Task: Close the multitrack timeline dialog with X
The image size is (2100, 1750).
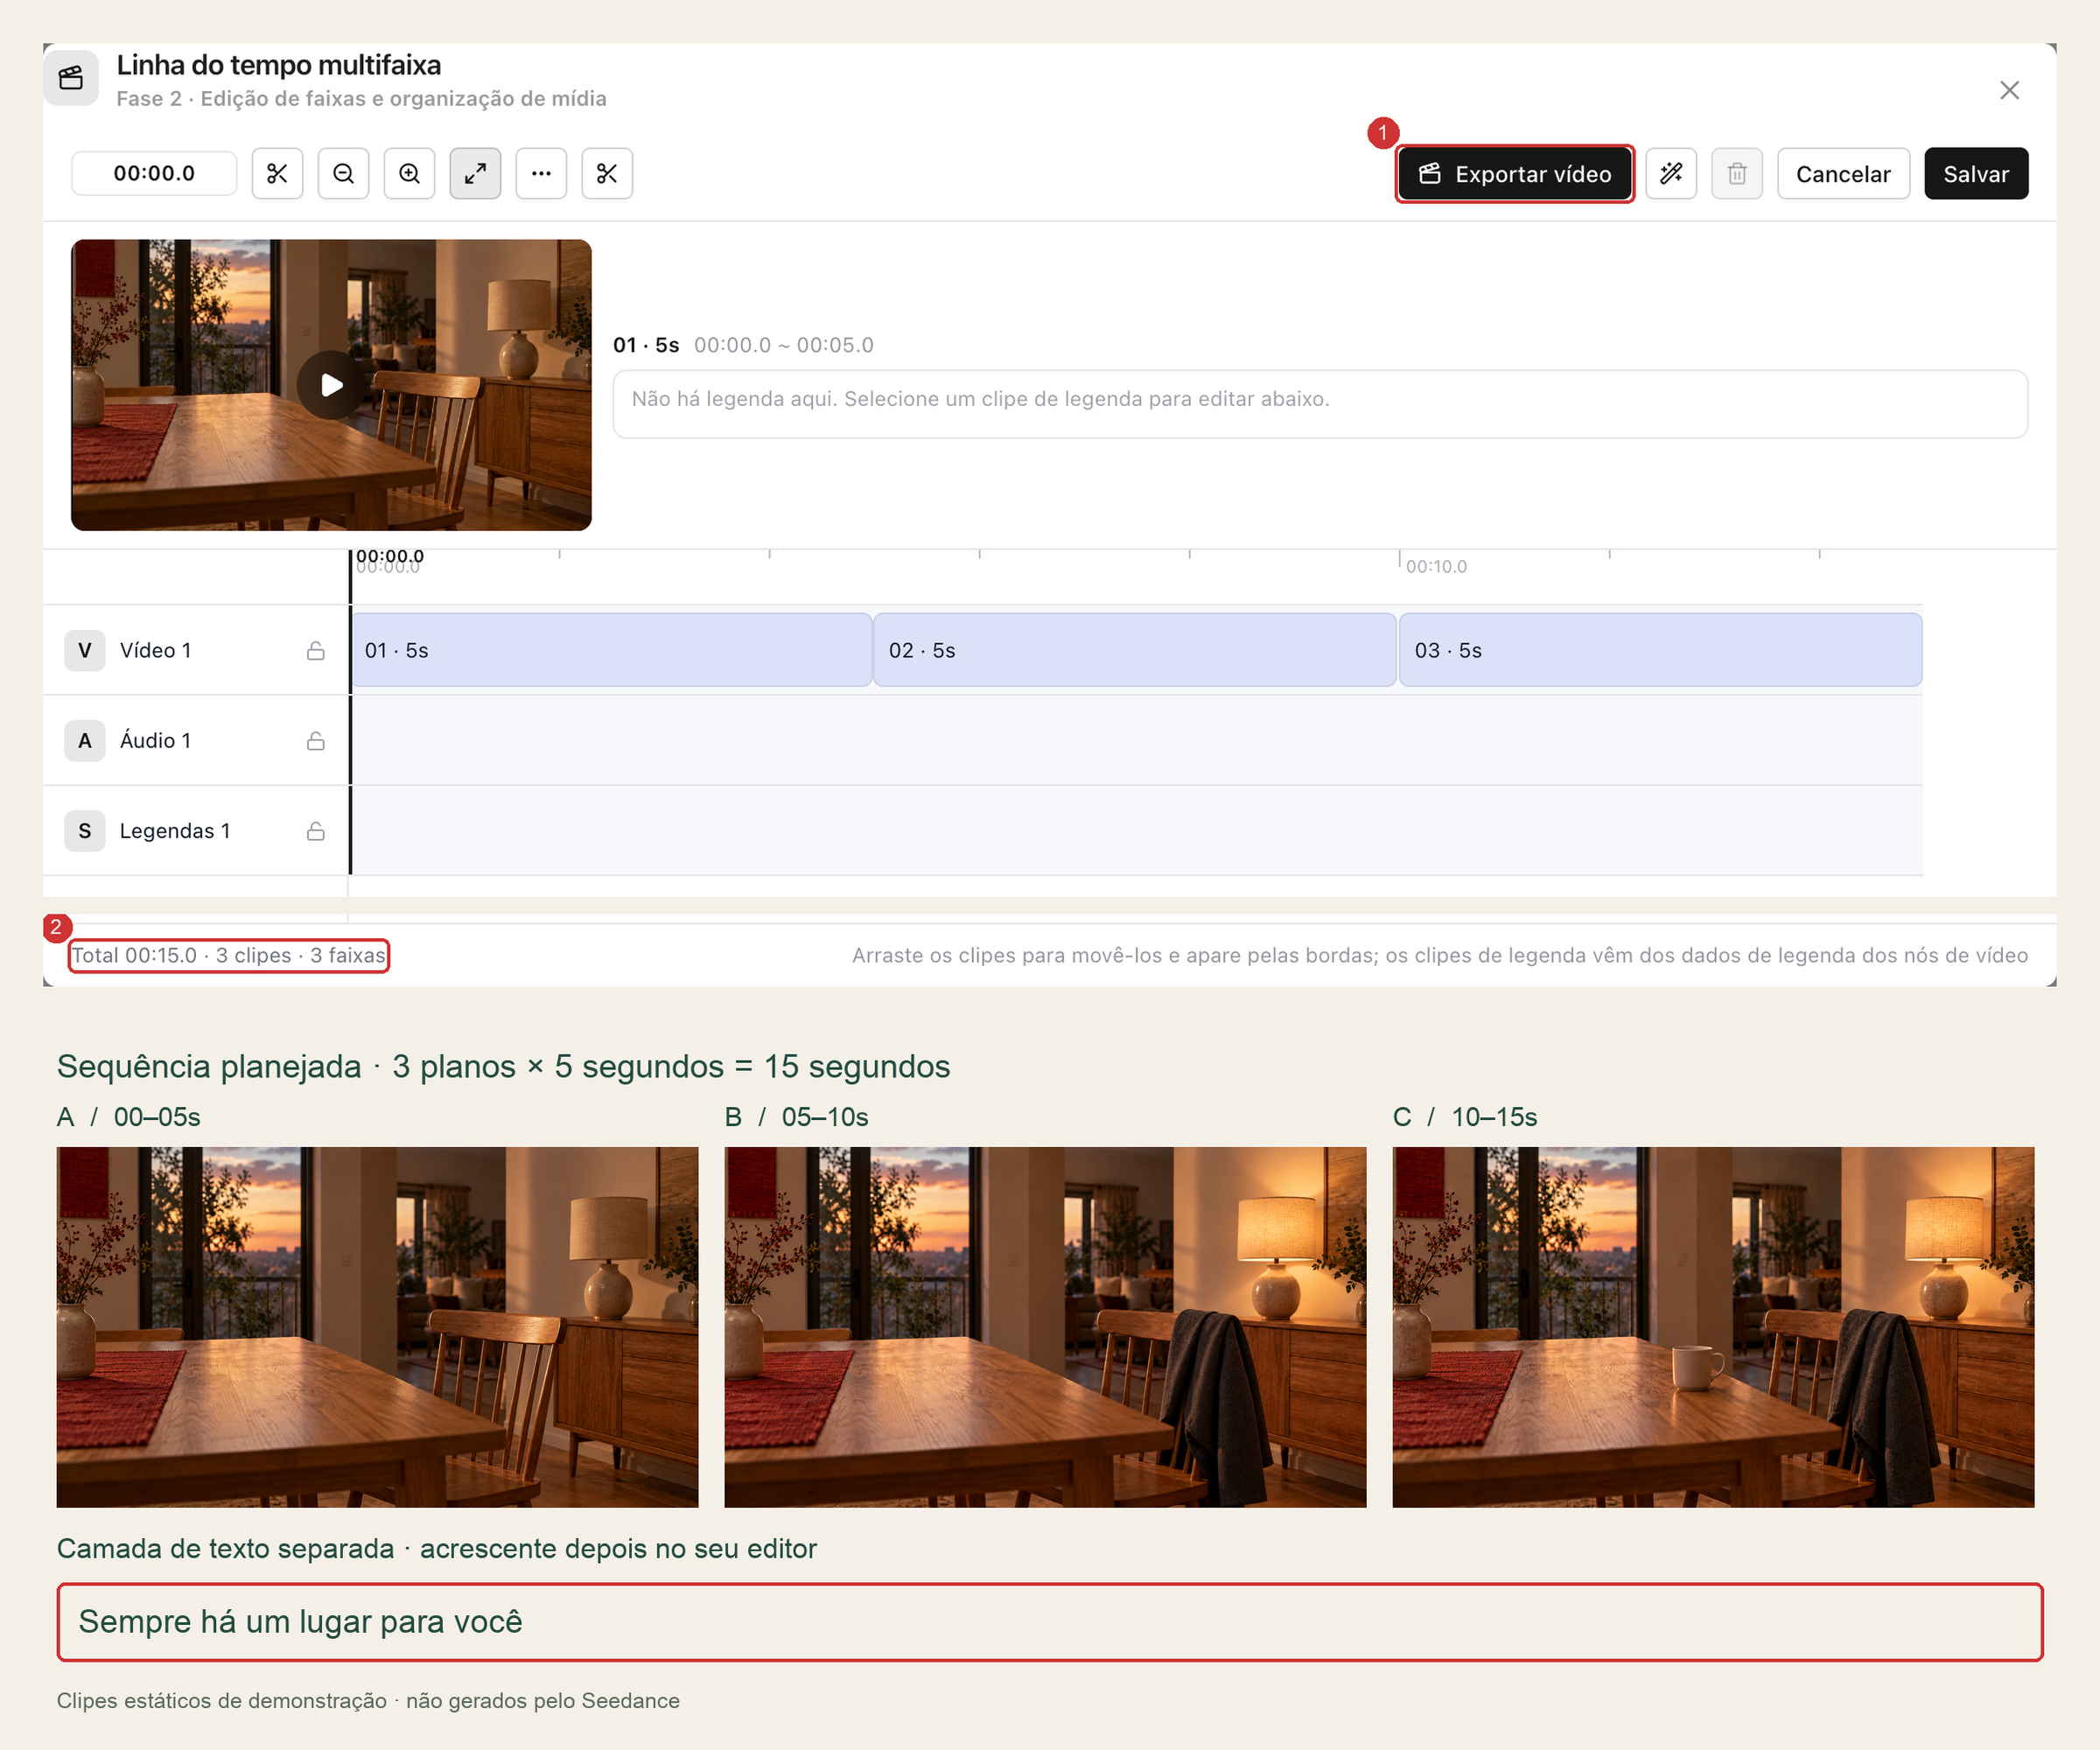Action: (x=2009, y=90)
